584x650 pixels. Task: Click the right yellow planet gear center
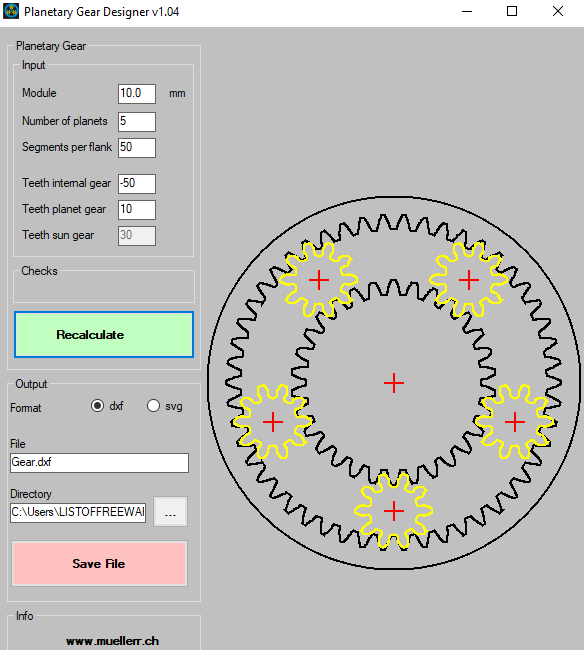[515, 422]
